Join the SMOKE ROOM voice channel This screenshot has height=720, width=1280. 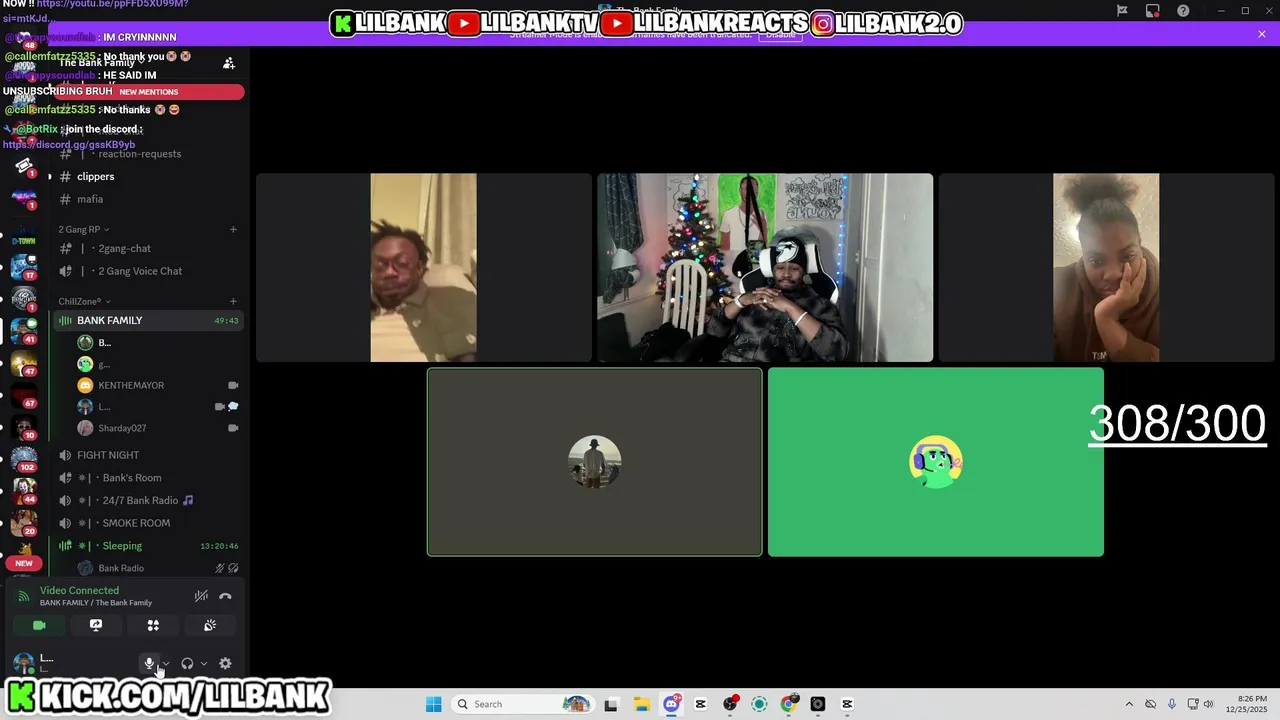pos(148,523)
